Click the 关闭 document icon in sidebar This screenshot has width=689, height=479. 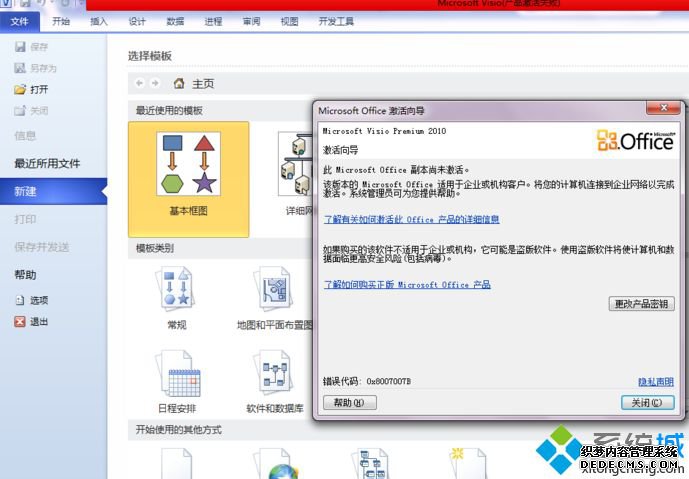pos(20,110)
